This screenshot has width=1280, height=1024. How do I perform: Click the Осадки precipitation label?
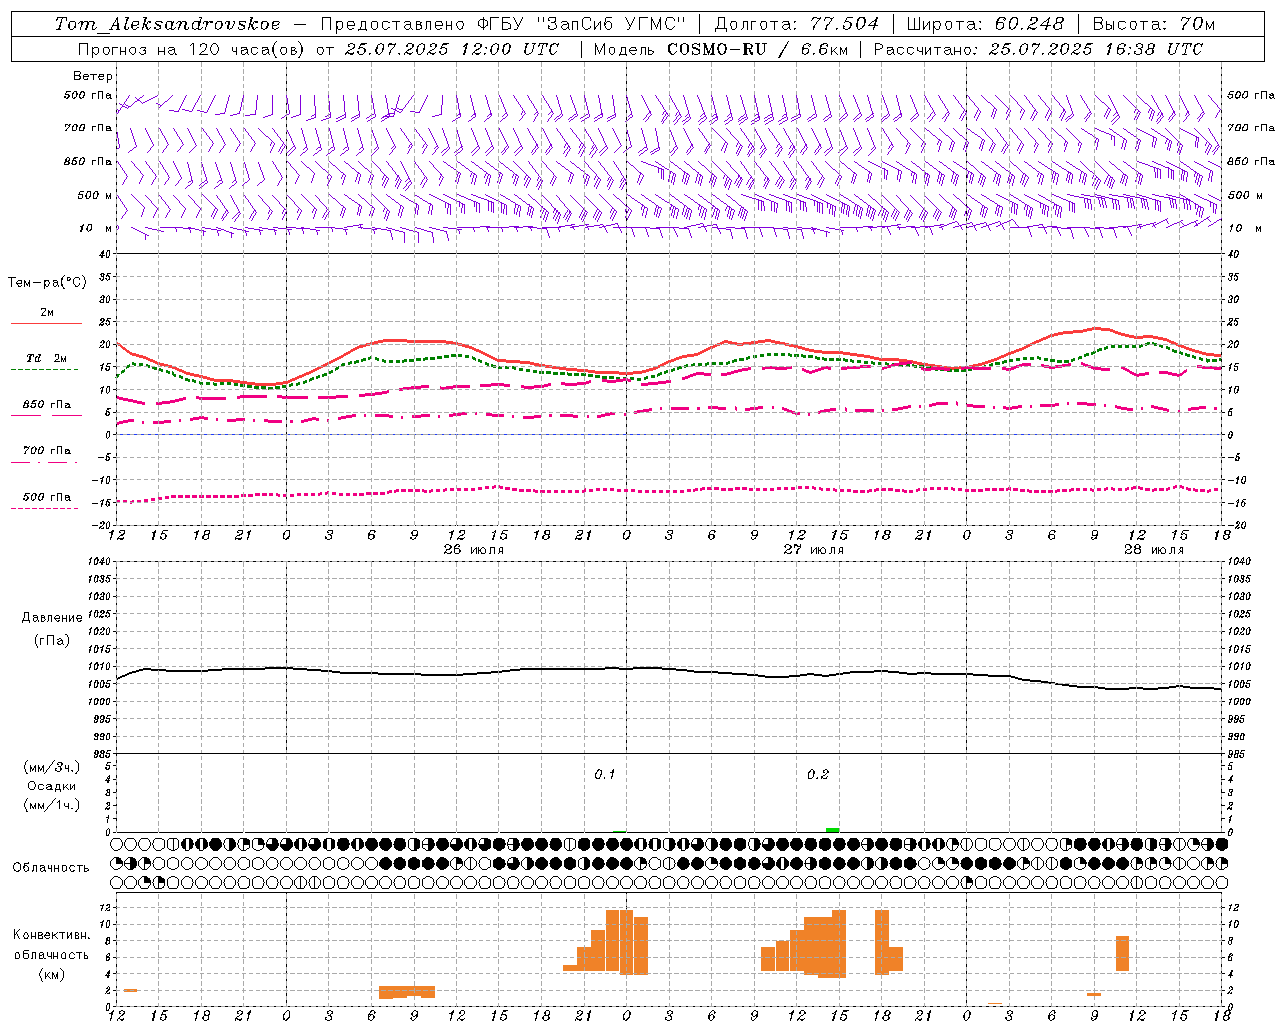52,786
